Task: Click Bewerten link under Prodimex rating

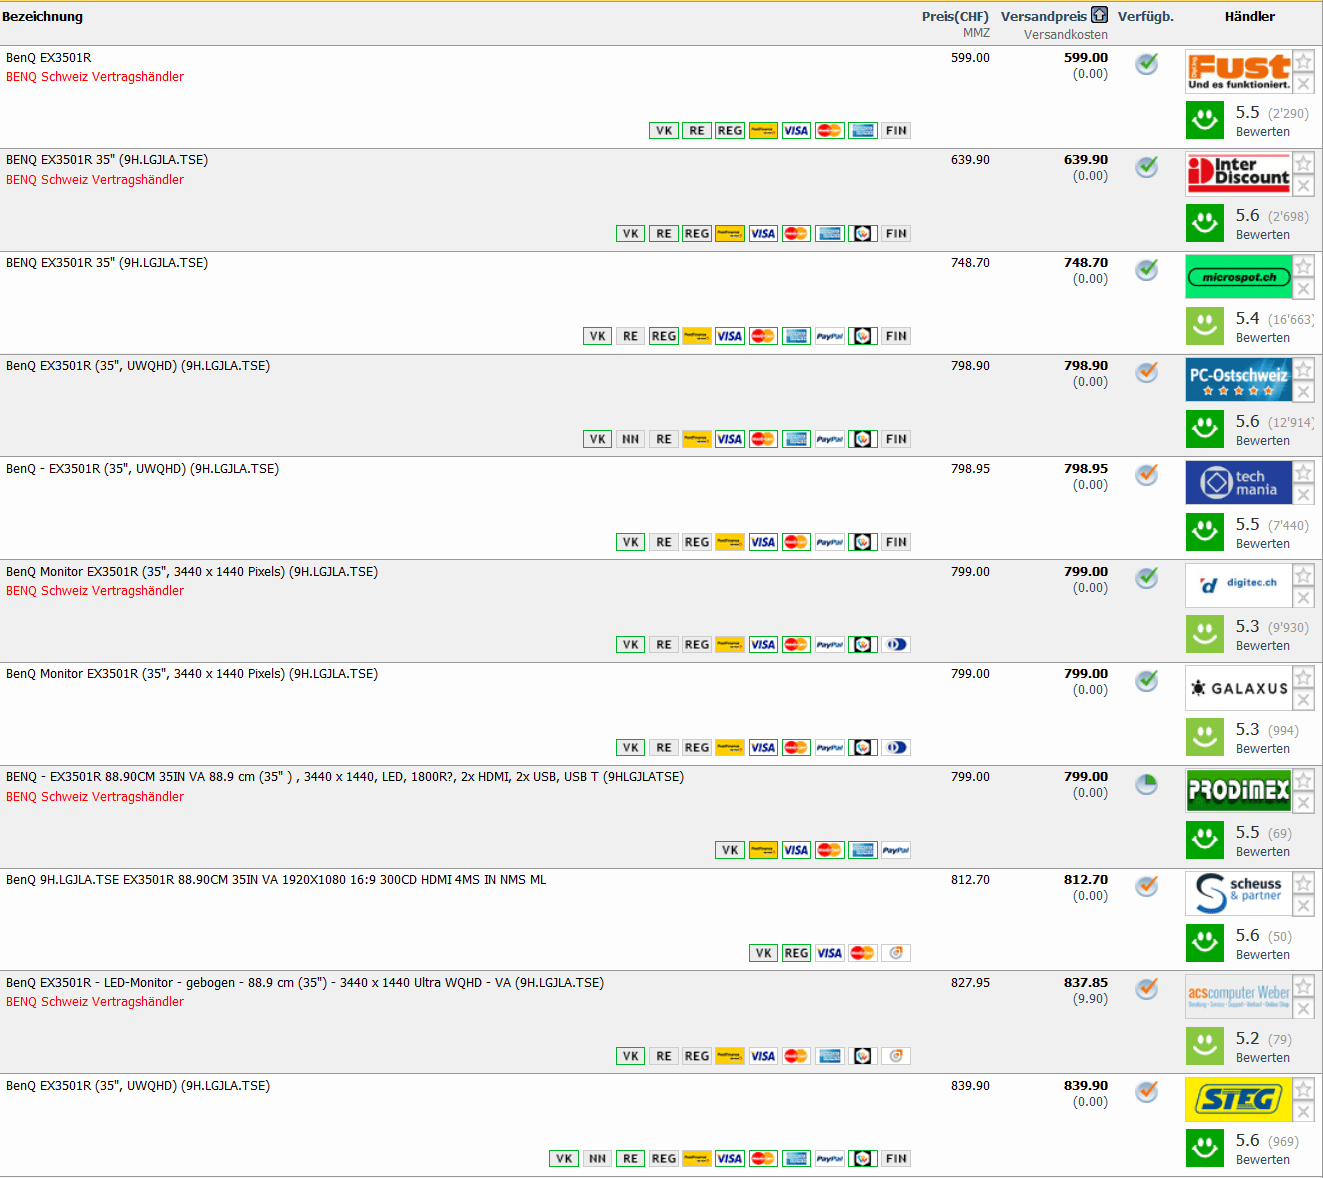Action: click(1263, 852)
